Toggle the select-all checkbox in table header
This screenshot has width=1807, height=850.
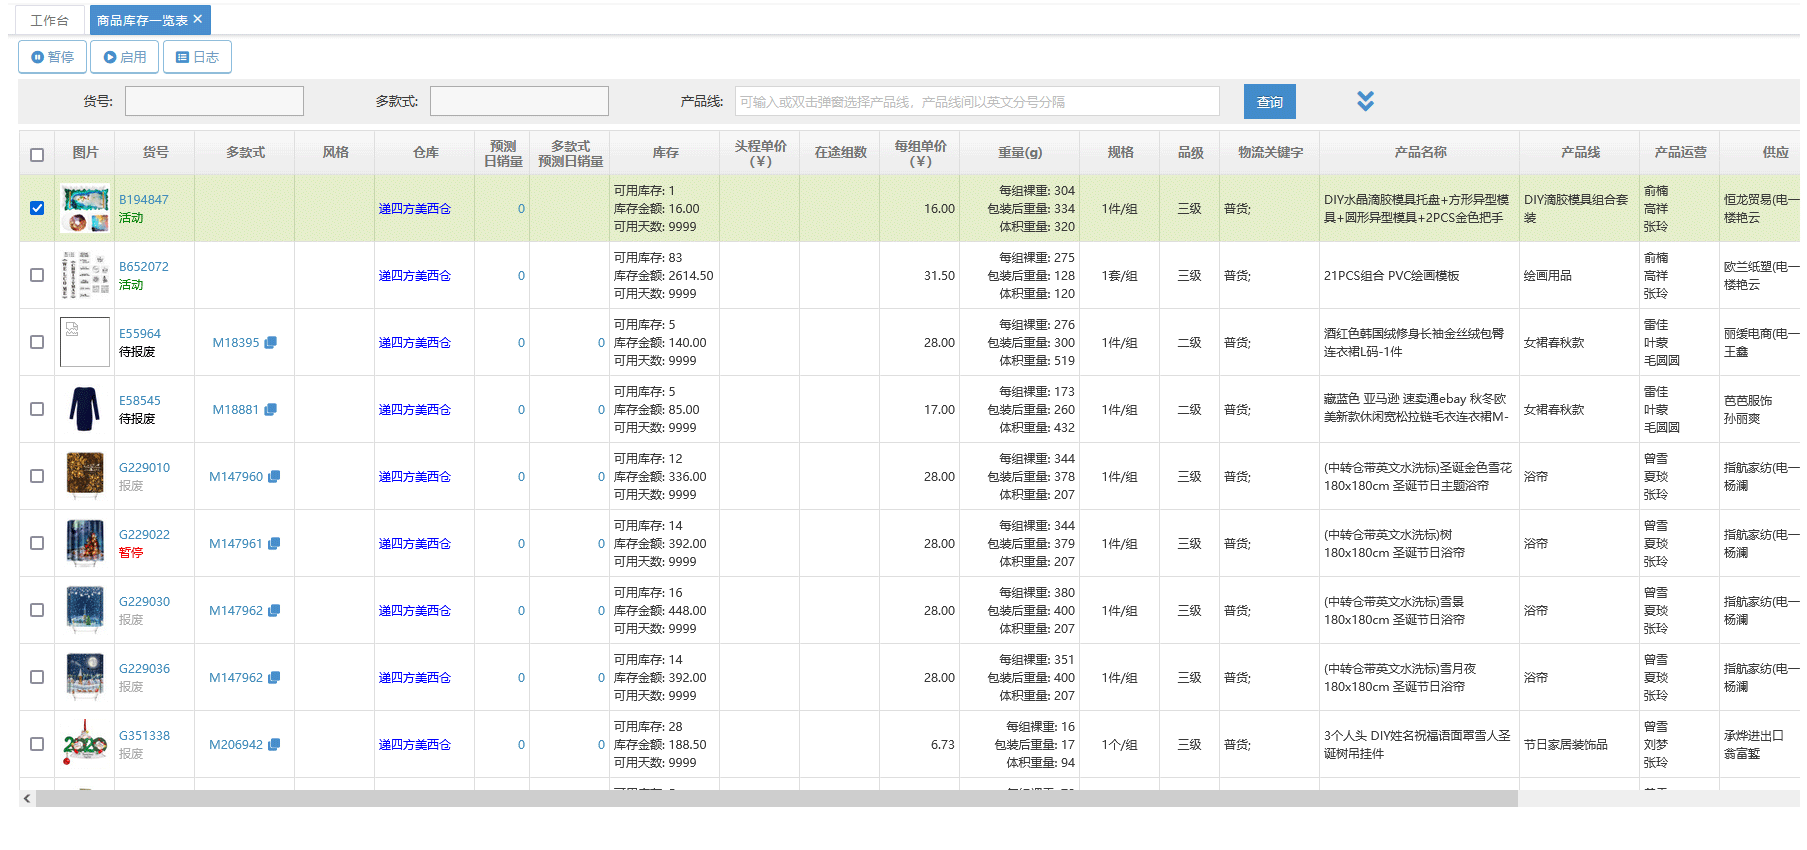[37, 155]
